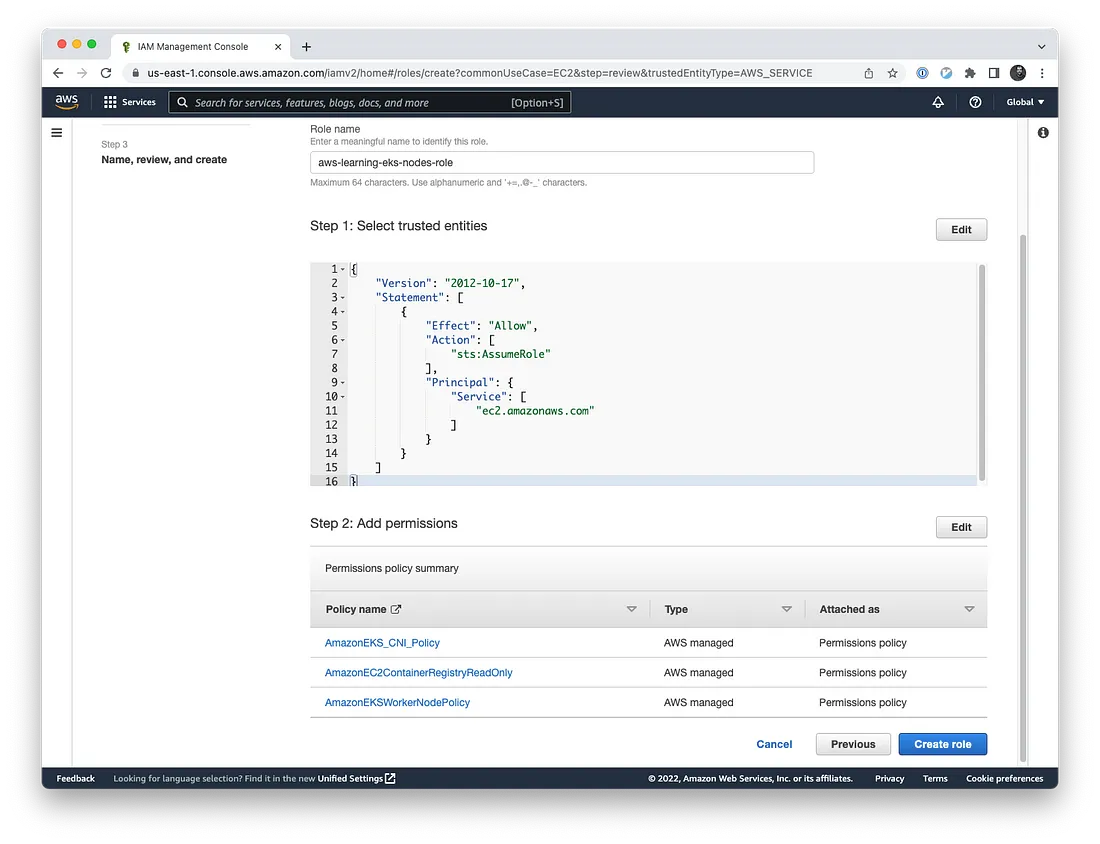Bookmark this page with the star
Screen dimensions: 1100x844
(x=892, y=73)
